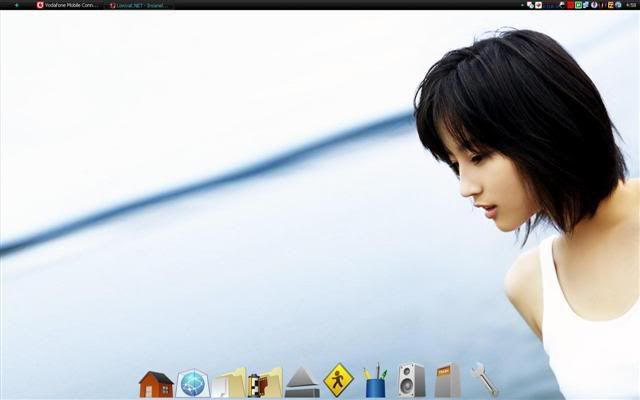Image resolution: width=640 pixels, height=400 pixels.
Task: Open the pencil cup icon in dock
Action: (375, 382)
